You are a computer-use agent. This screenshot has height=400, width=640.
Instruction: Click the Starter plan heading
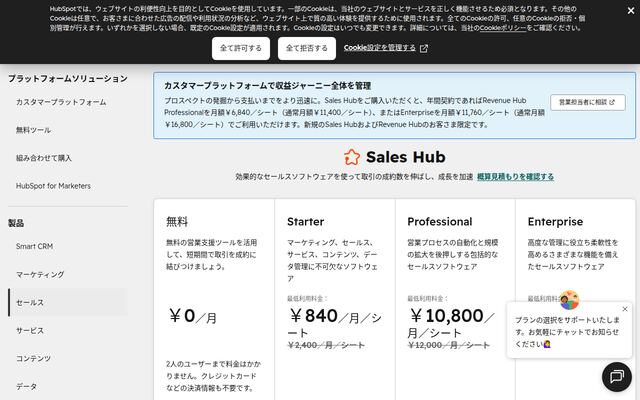305,222
